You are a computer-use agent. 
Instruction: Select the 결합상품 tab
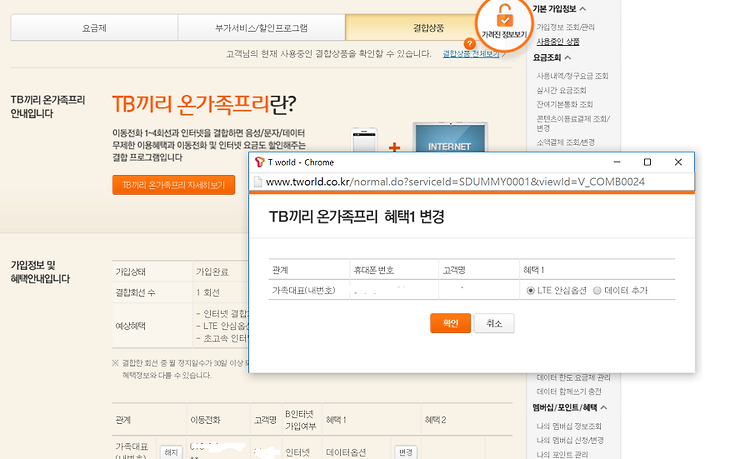(429, 28)
